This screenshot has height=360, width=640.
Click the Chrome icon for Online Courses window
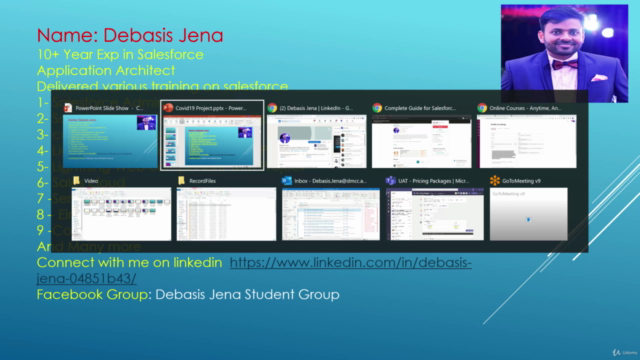(x=482, y=108)
